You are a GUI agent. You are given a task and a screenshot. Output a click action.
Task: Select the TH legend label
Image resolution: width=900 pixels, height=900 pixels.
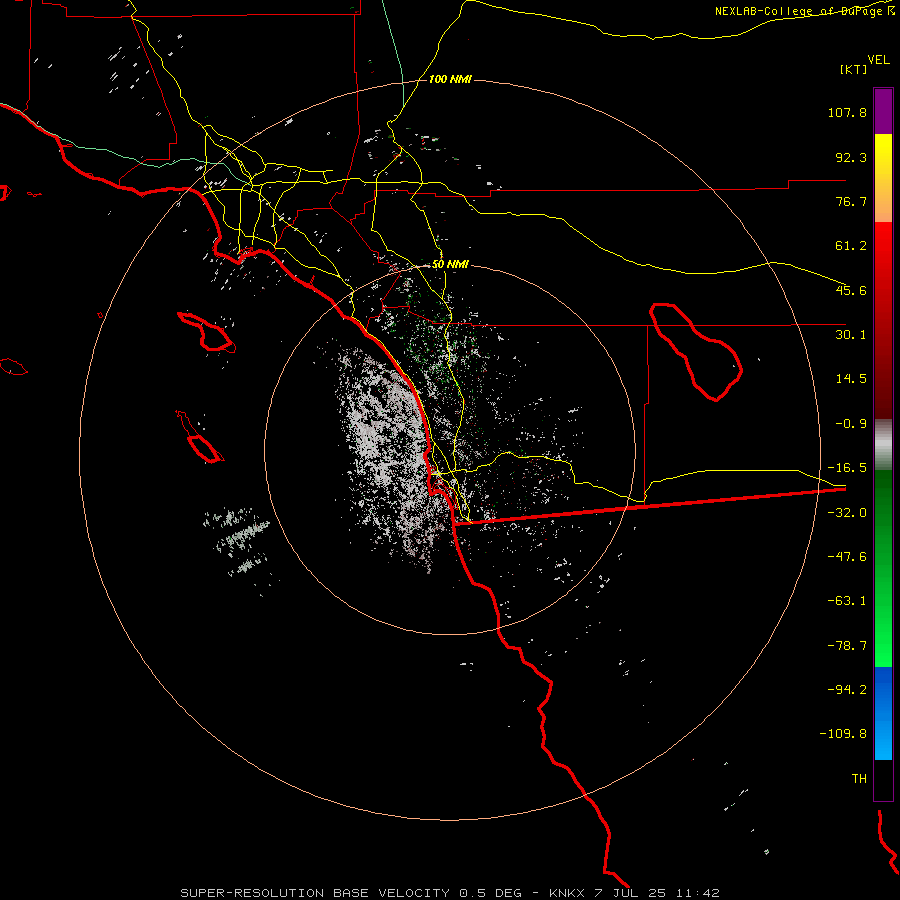pyautogui.click(x=859, y=779)
